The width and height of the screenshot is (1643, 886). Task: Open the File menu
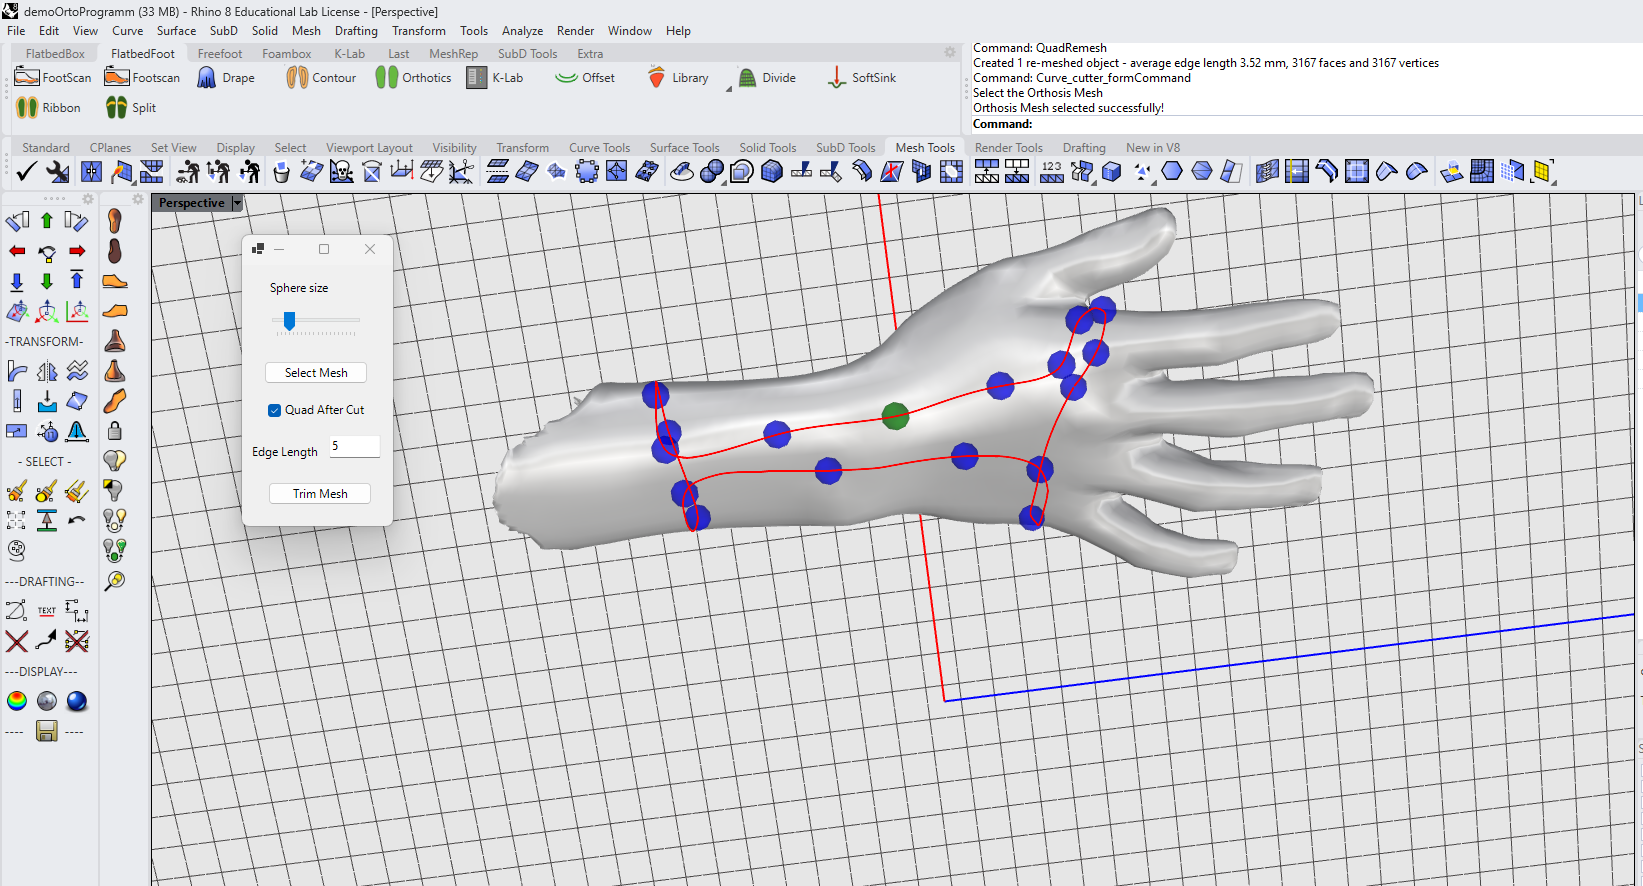pyautogui.click(x=16, y=31)
